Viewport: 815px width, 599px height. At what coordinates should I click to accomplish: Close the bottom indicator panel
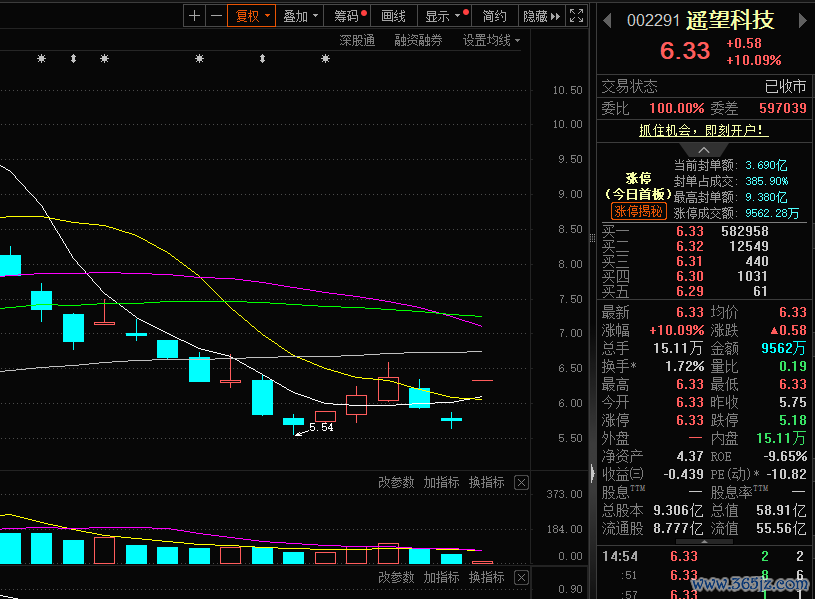coord(521,578)
